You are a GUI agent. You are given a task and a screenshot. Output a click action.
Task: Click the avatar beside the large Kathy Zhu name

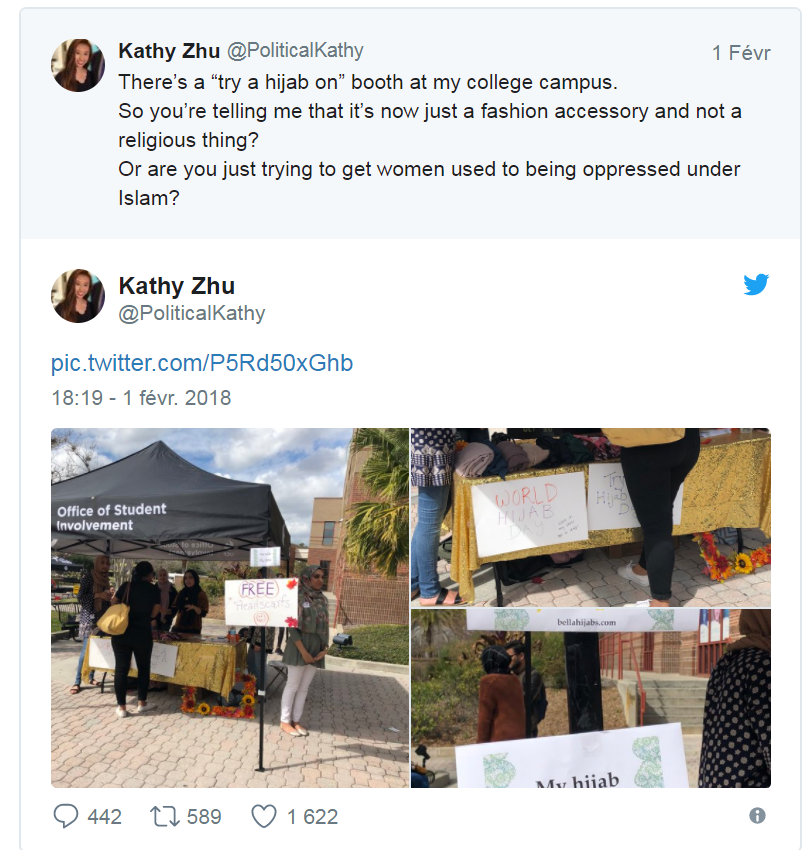78,296
